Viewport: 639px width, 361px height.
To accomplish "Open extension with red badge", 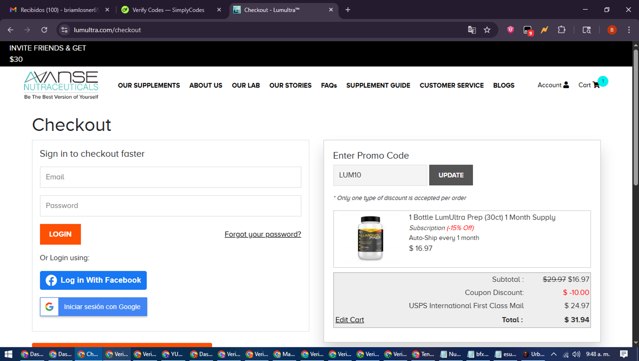I will [x=528, y=30].
